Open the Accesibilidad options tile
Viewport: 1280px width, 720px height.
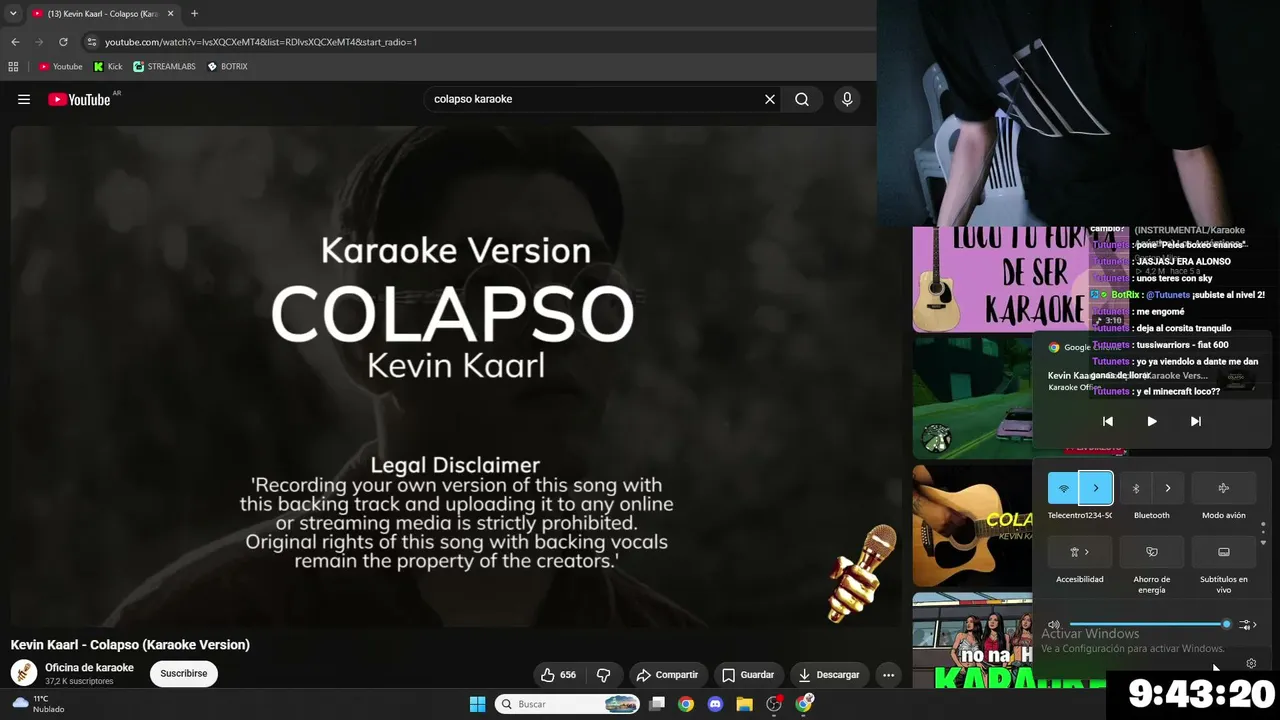click(x=1080, y=552)
